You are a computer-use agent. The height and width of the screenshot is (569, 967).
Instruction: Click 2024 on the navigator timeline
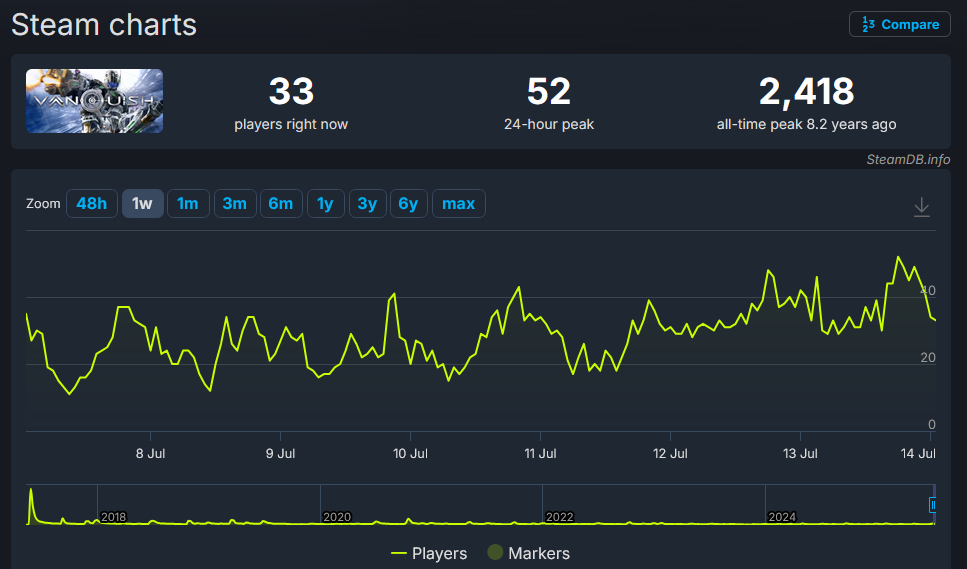pyautogui.click(x=782, y=517)
